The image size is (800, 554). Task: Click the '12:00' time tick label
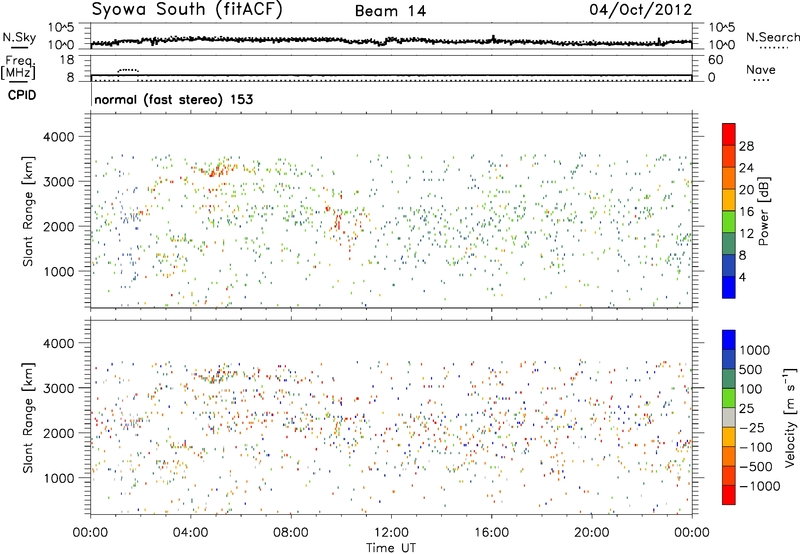pos(391,533)
